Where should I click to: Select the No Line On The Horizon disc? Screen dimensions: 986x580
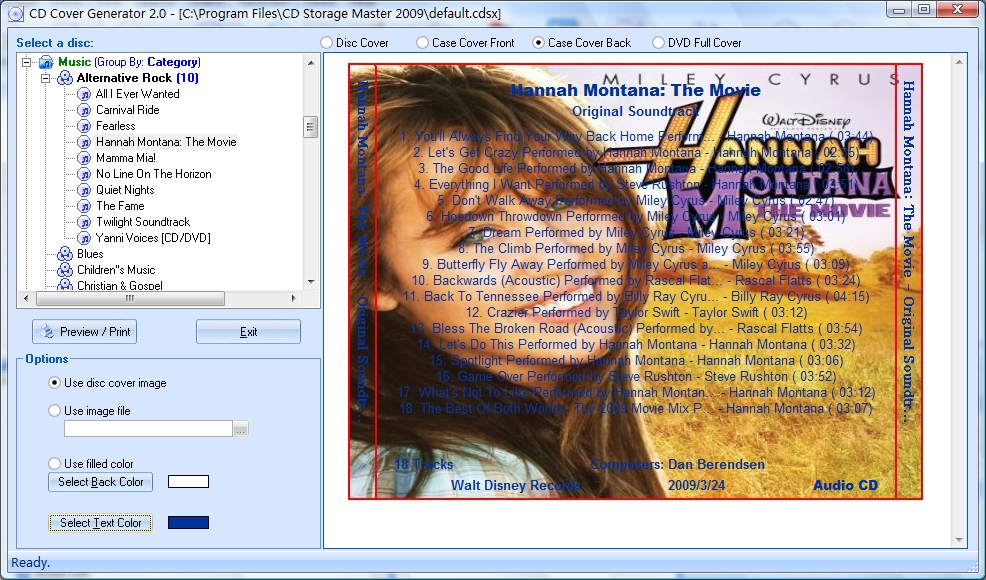tap(153, 174)
